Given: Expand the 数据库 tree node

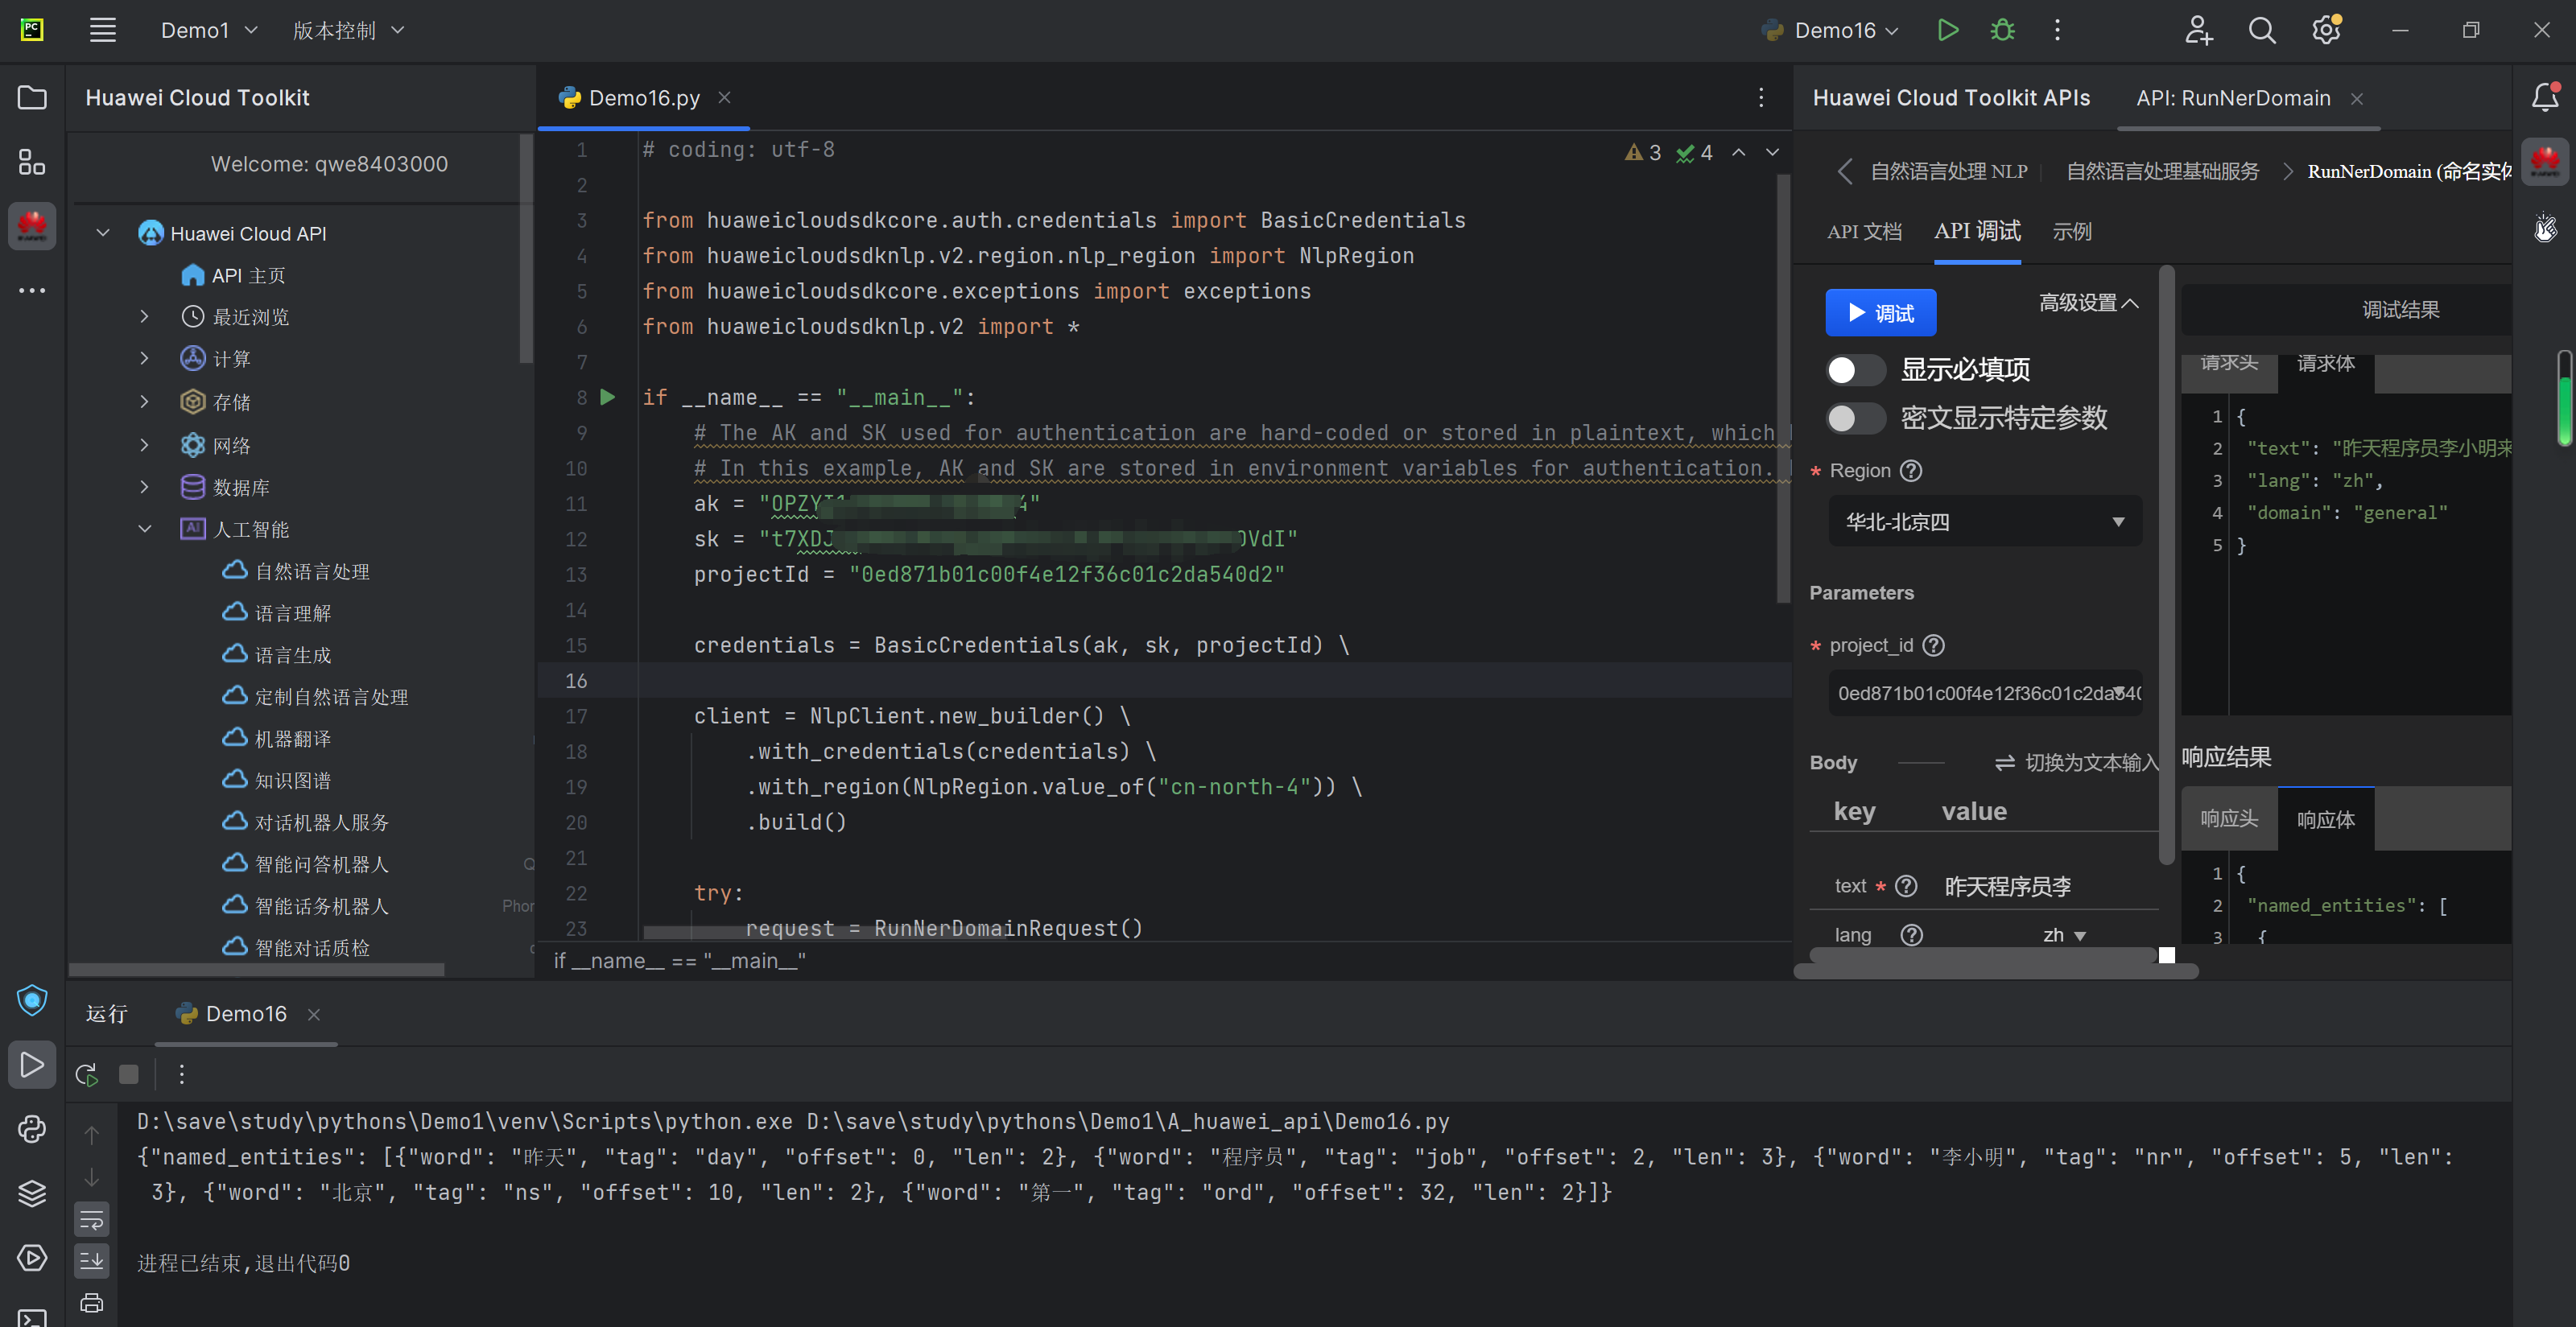Looking at the screenshot, I should pos(144,487).
